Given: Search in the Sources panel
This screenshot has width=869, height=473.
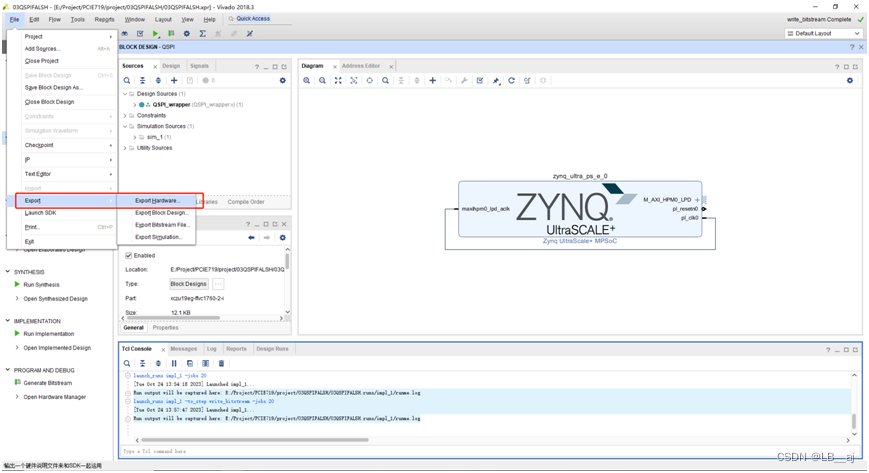Looking at the screenshot, I should [x=127, y=80].
